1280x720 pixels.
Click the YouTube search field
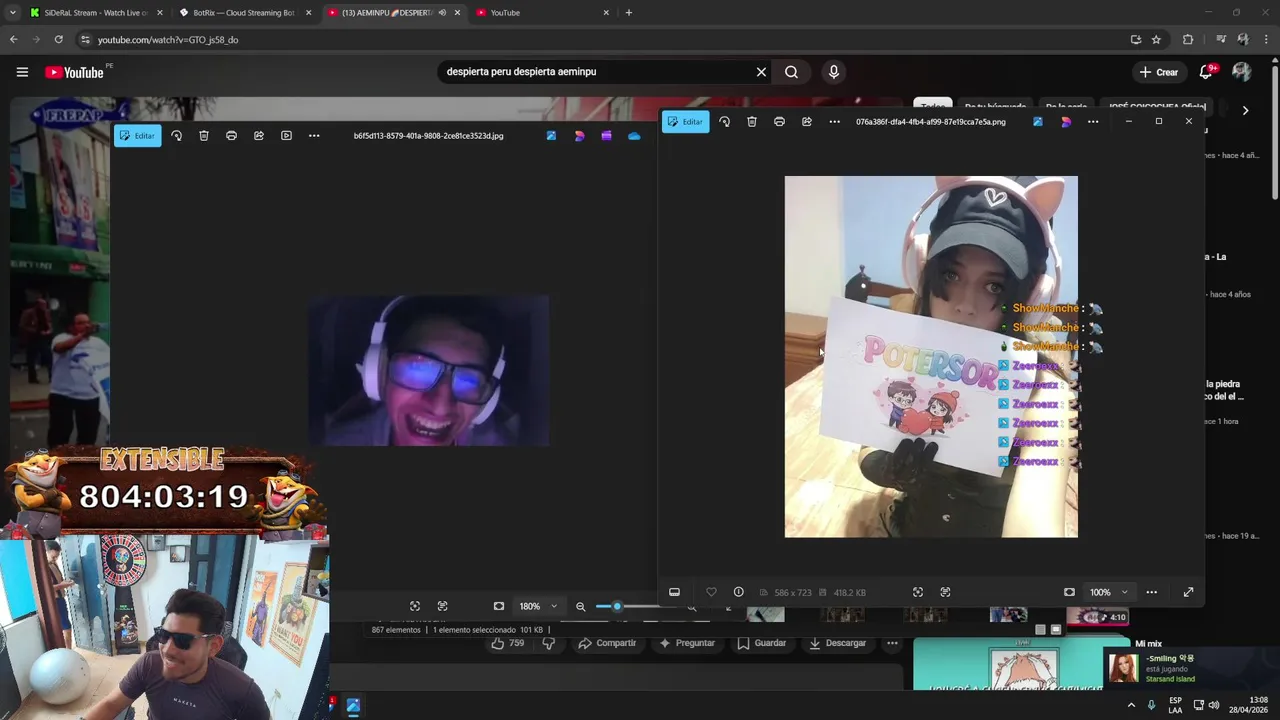(595, 72)
